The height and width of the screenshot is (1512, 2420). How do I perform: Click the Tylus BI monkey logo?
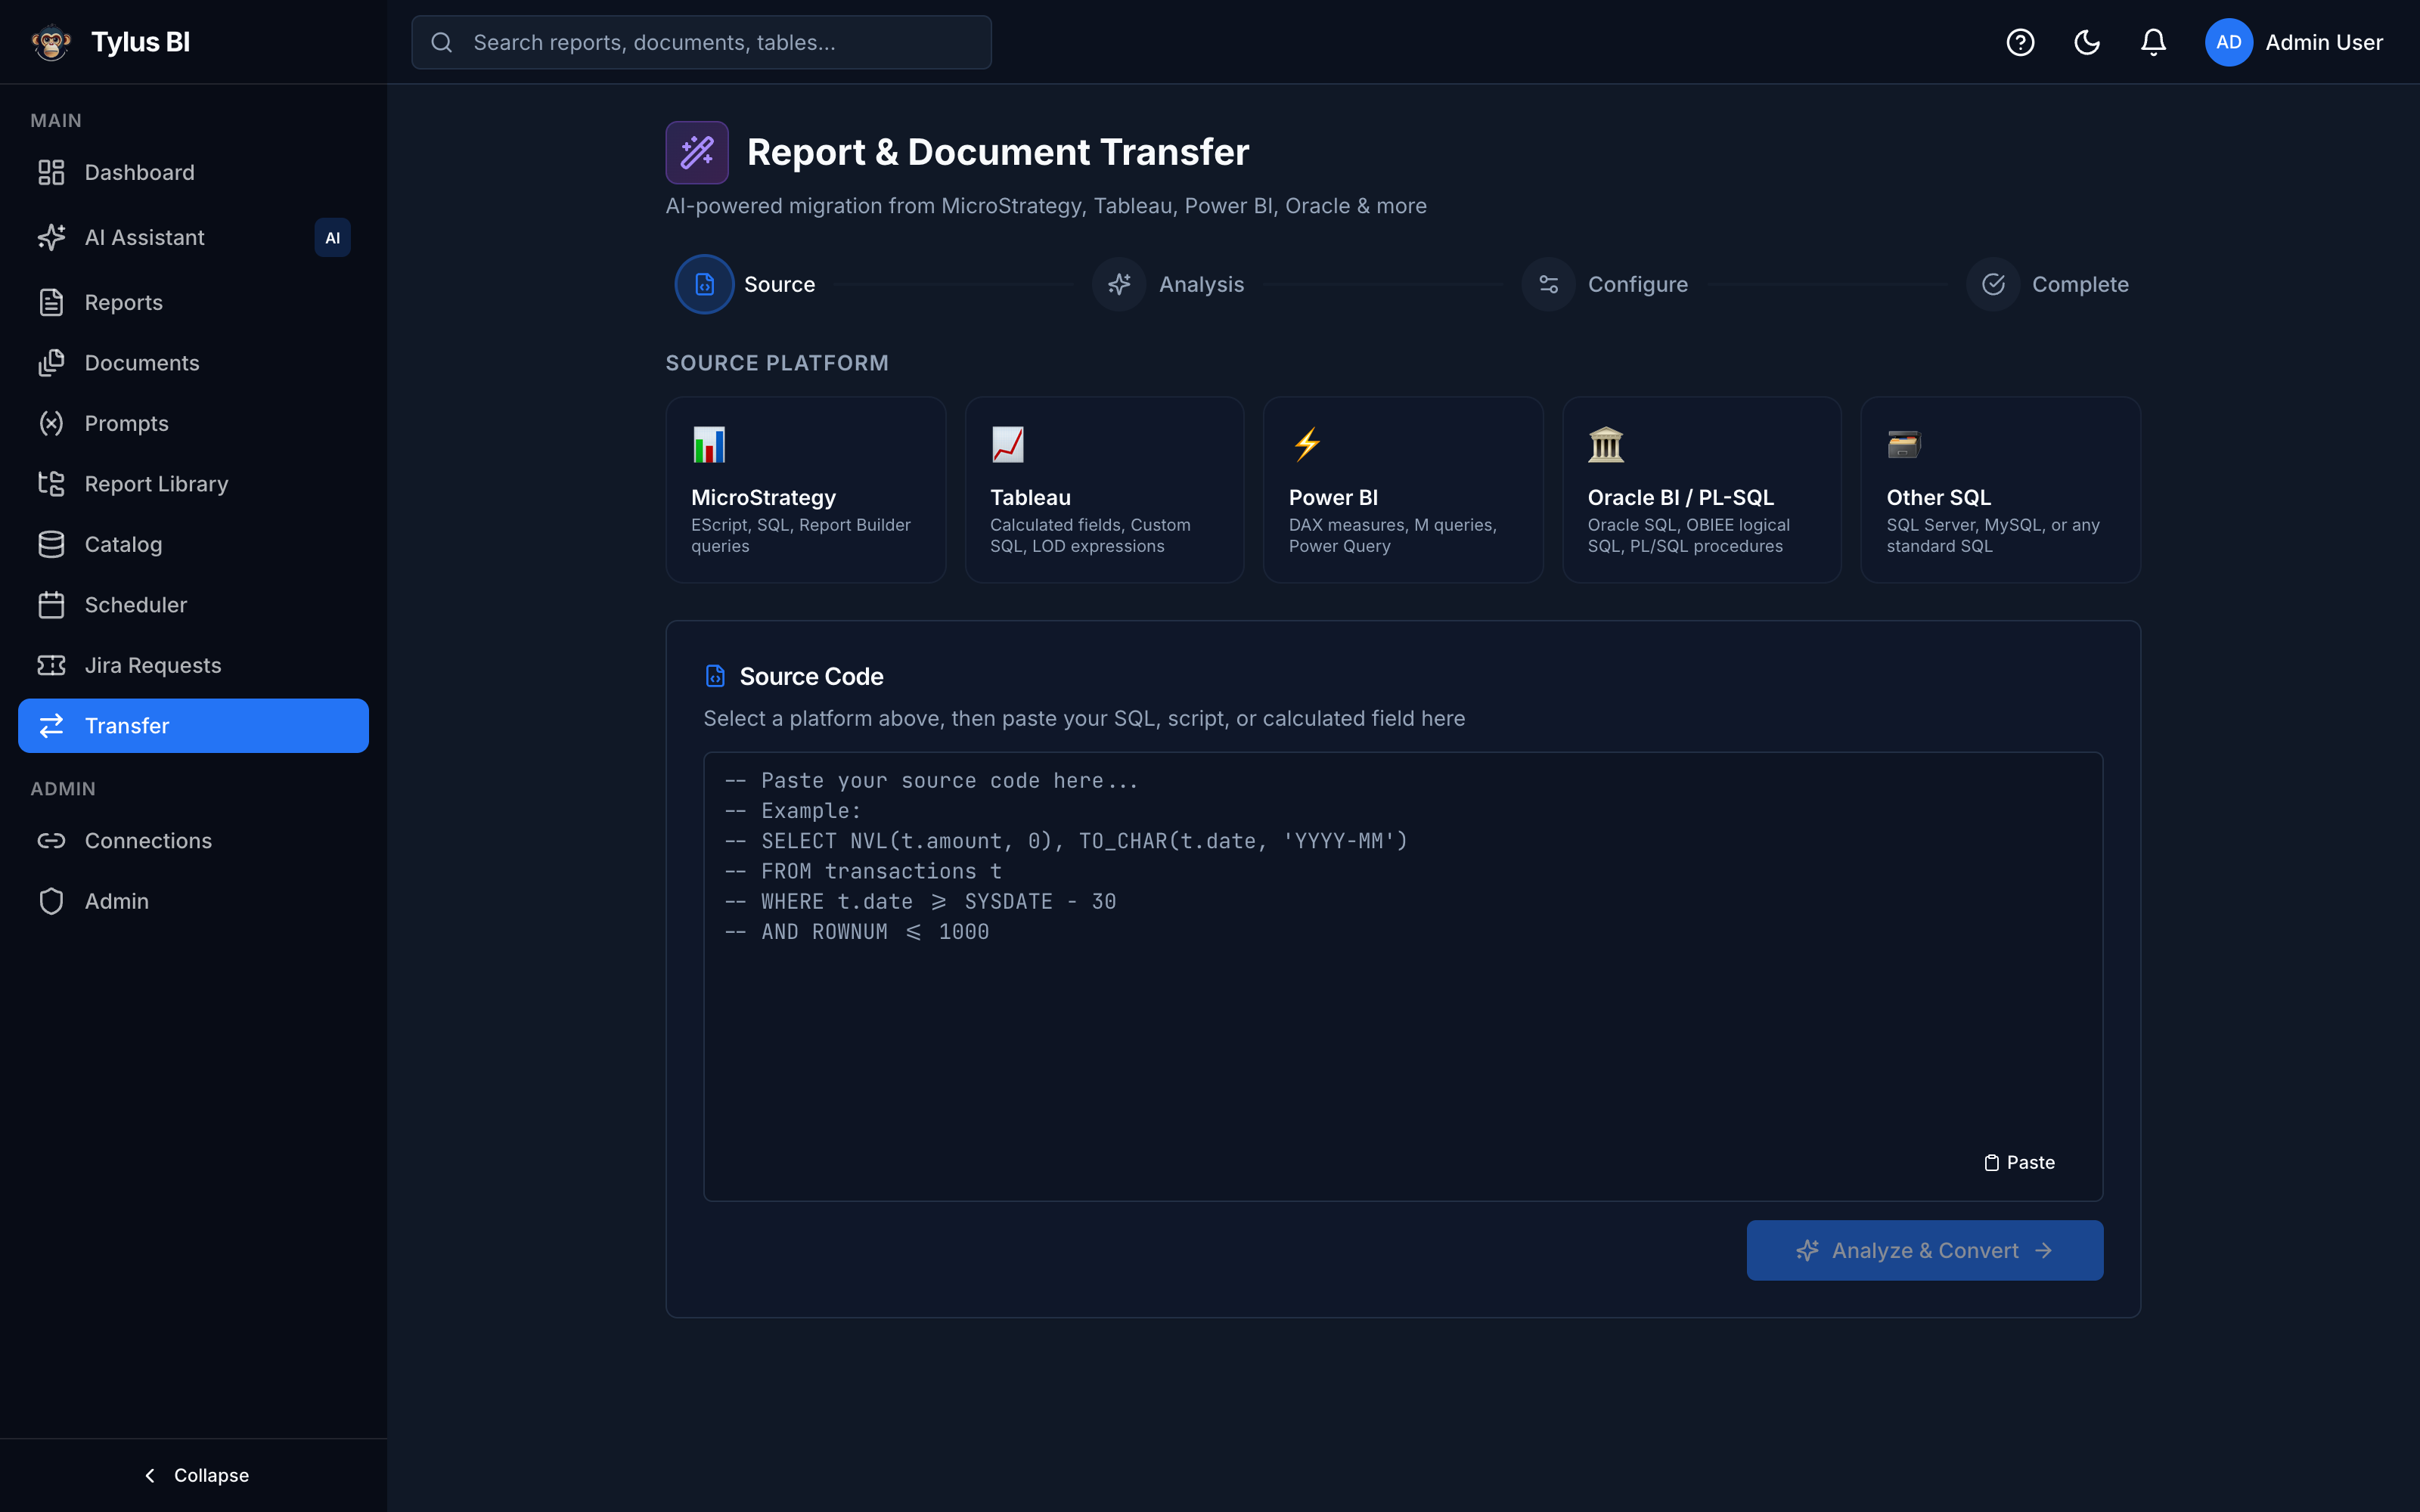pos(51,42)
